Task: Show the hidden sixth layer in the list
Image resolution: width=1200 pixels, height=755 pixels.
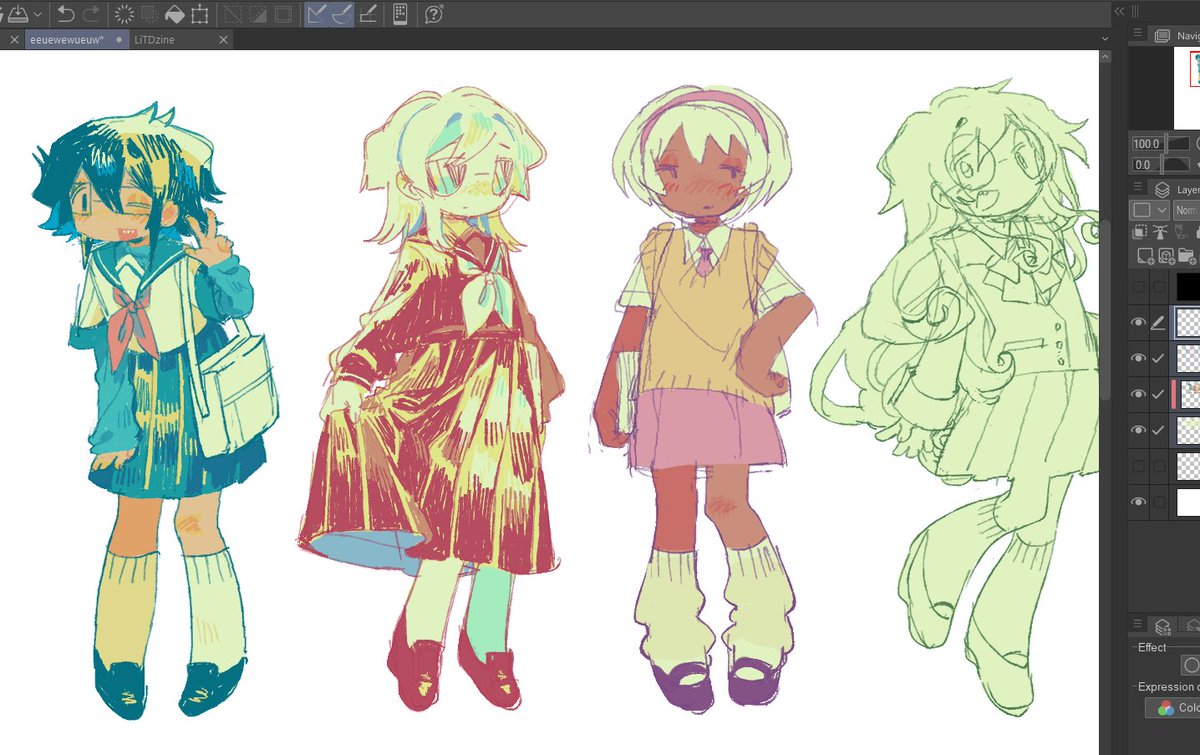Action: pos(1138,466)
